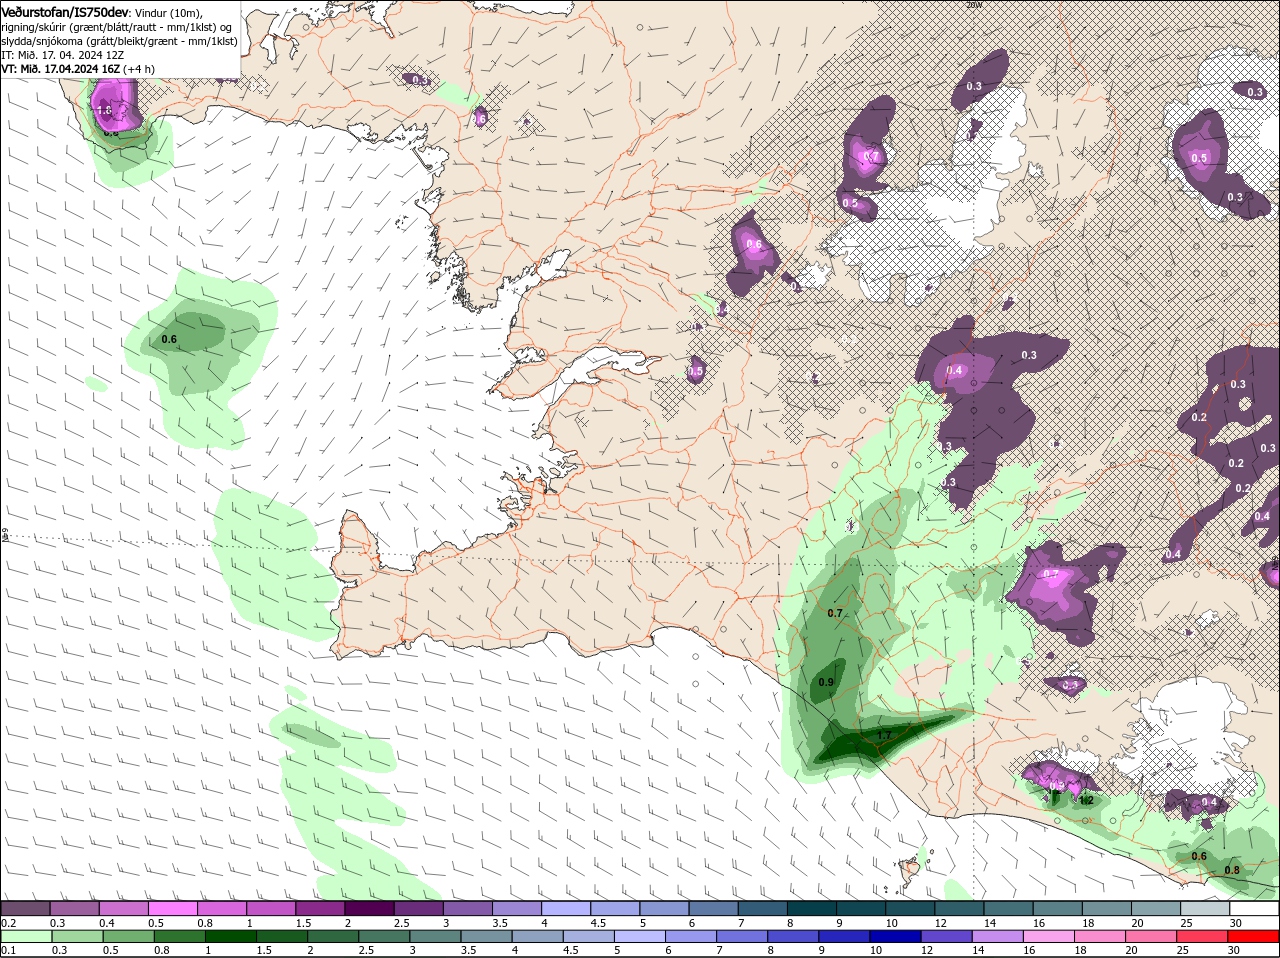Click the 'slydda/snjókoma' text in the header
1280x958 pixels.
tap(41, 41)
